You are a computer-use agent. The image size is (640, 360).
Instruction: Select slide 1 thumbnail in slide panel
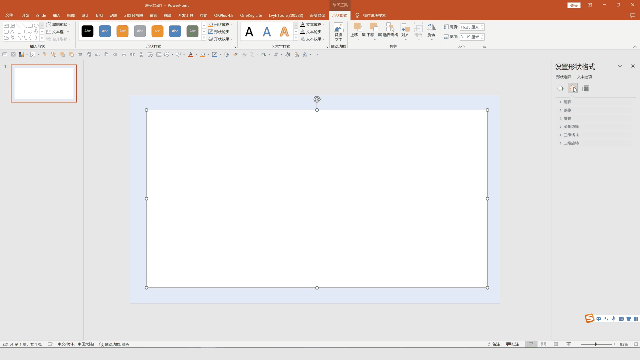44,83
